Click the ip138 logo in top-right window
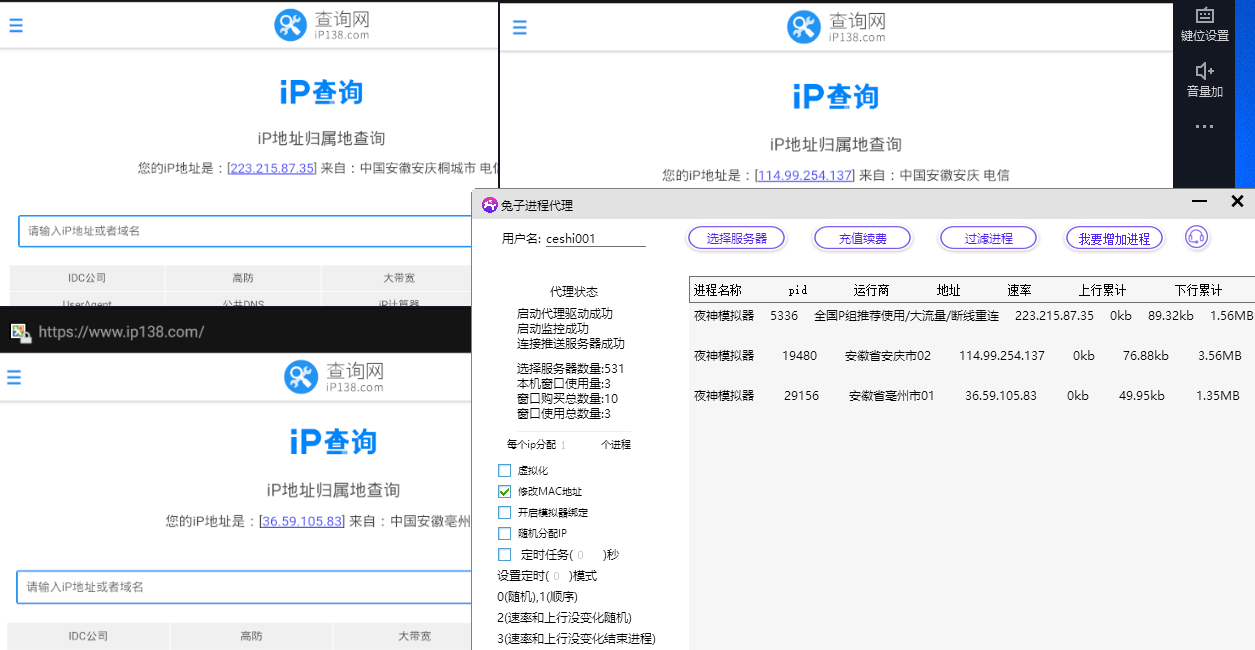This screenshot has width=1255, height=650. pyautogui.click(x=836, y=27)
